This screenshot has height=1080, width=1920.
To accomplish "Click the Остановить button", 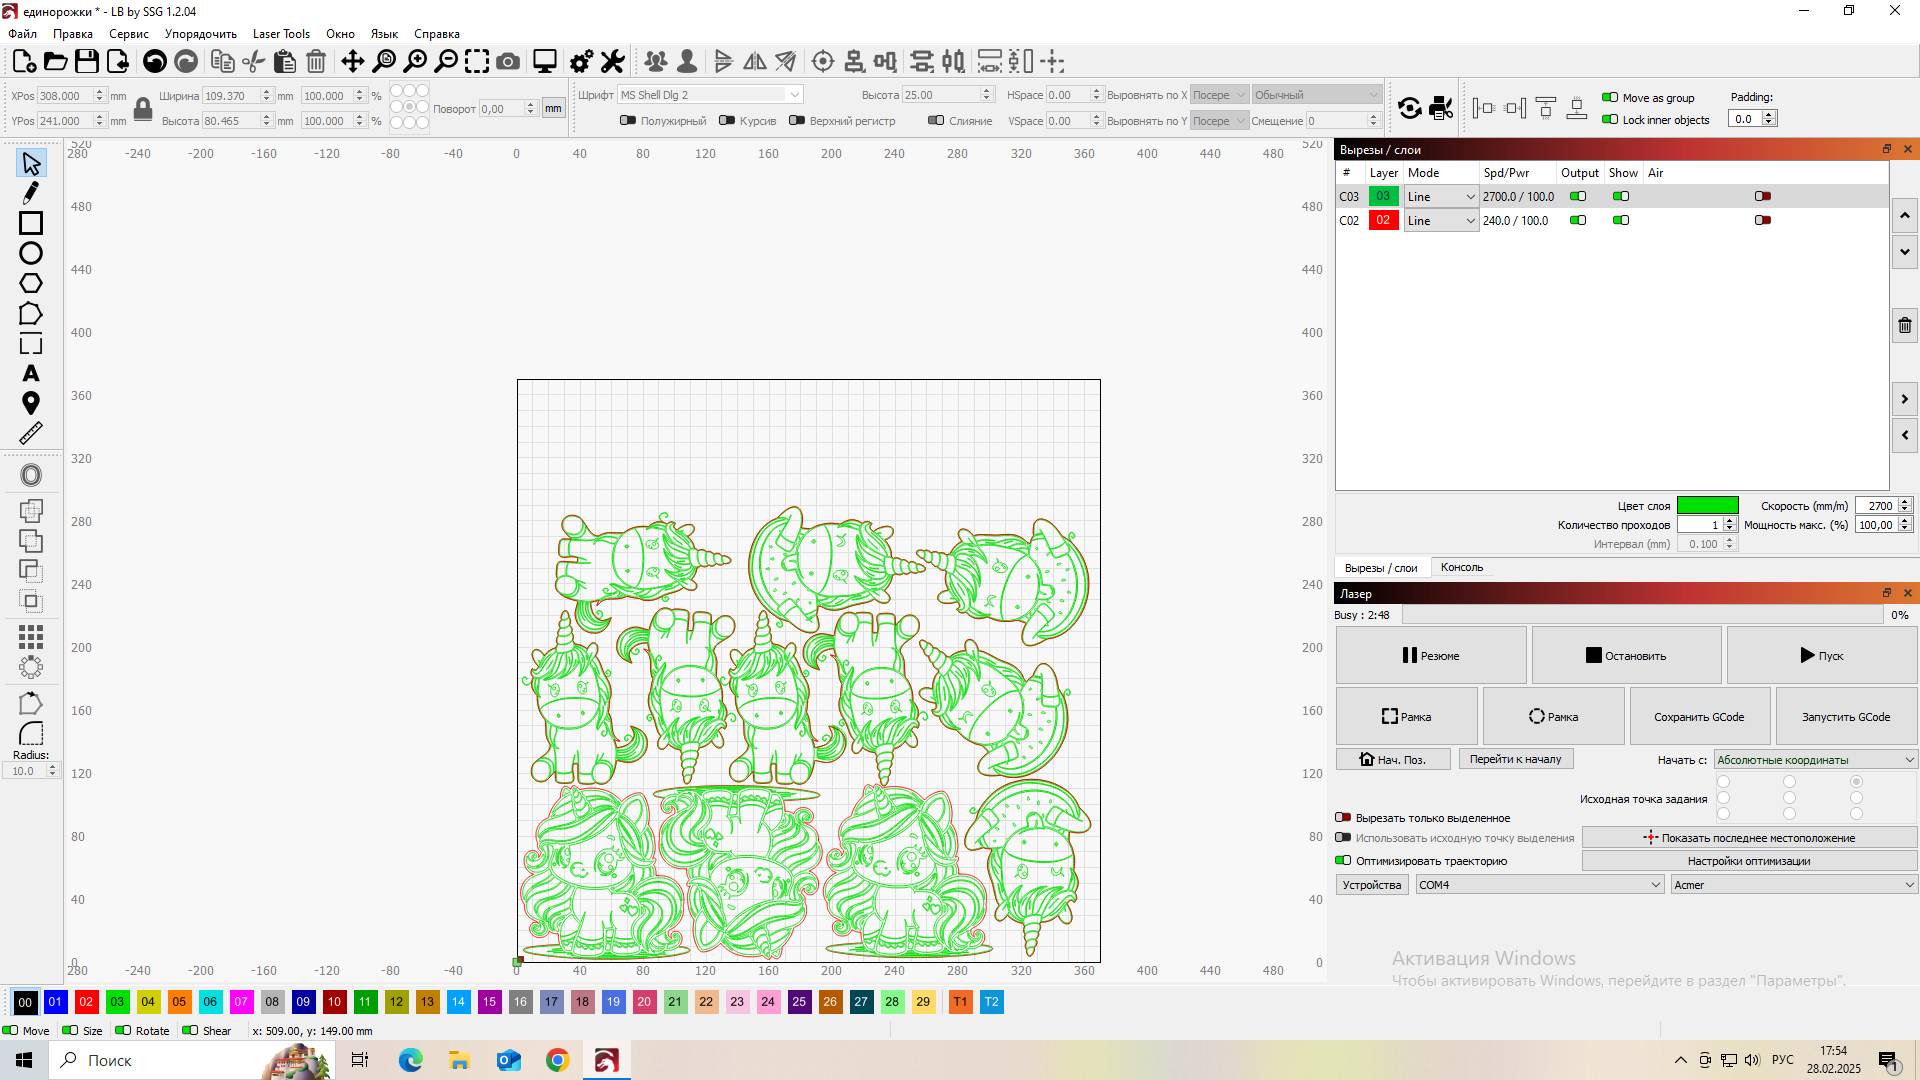I will click(1626, 656).
